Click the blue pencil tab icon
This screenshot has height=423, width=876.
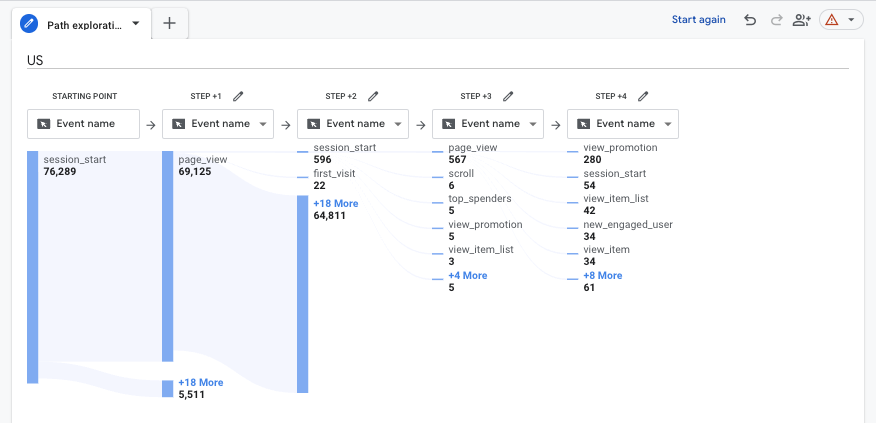(29, 23)
